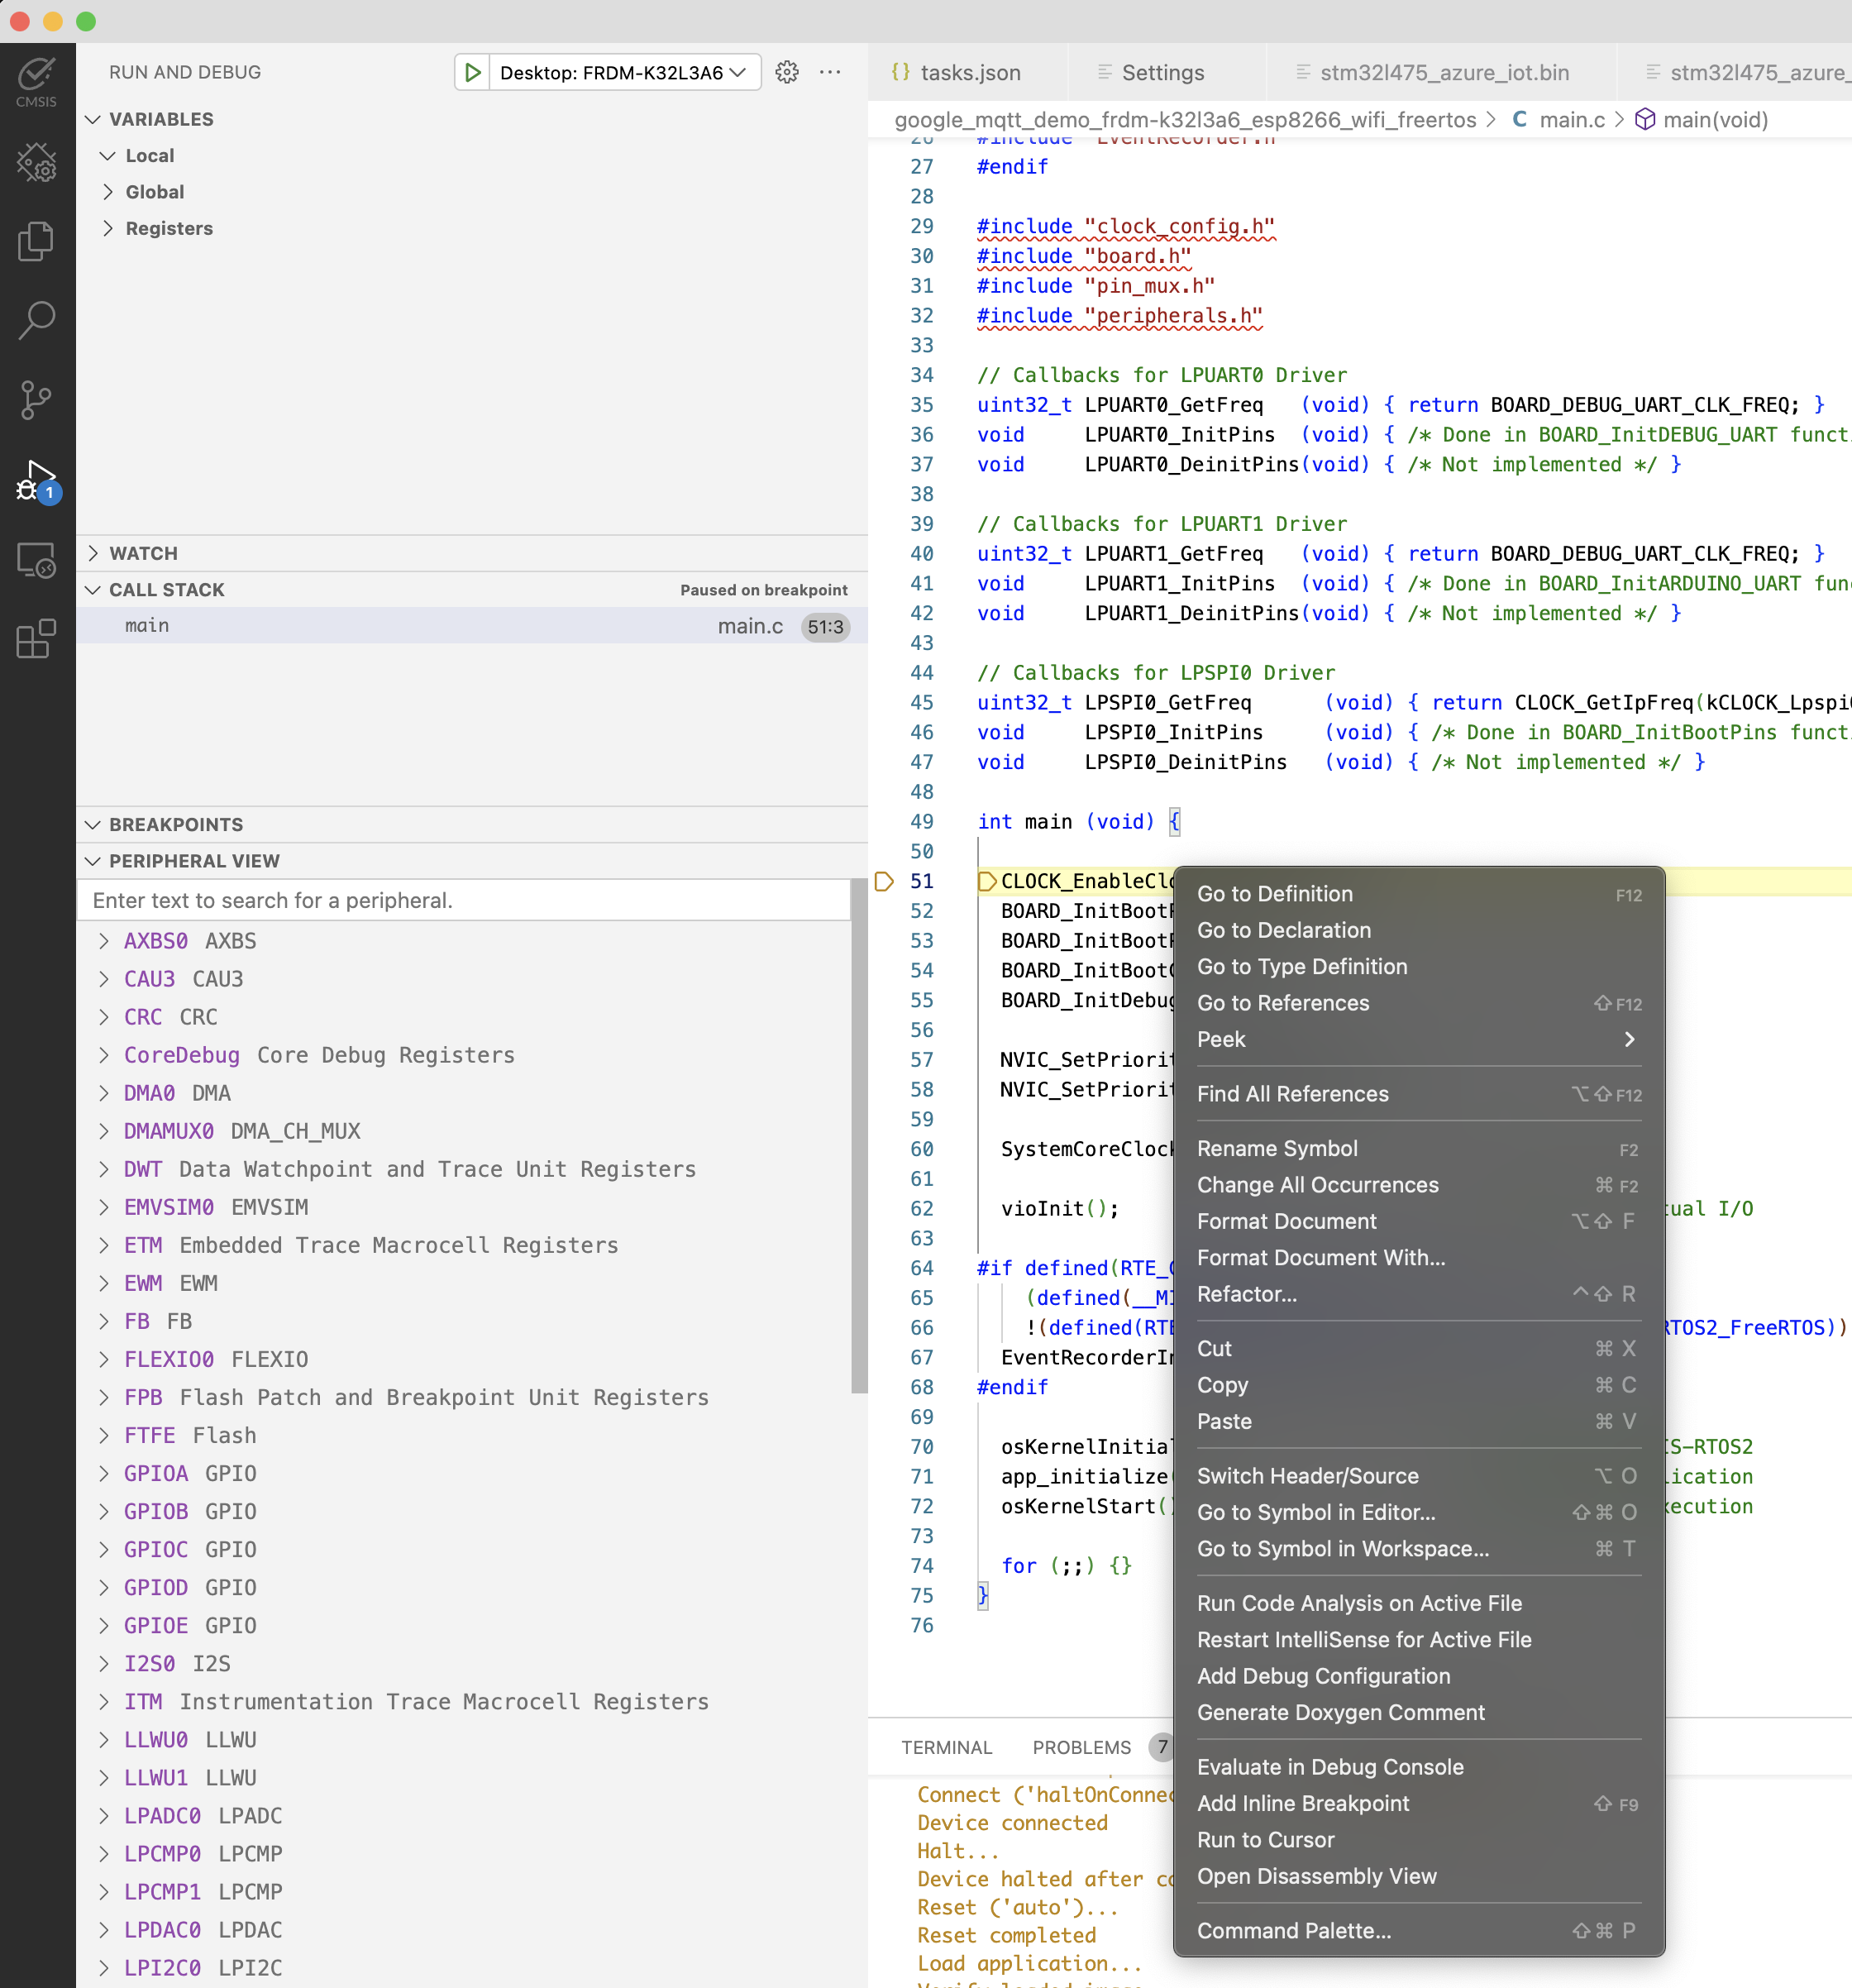Open the Extensions view icon
This screenshot has height=1988, width=1852.
36,639
